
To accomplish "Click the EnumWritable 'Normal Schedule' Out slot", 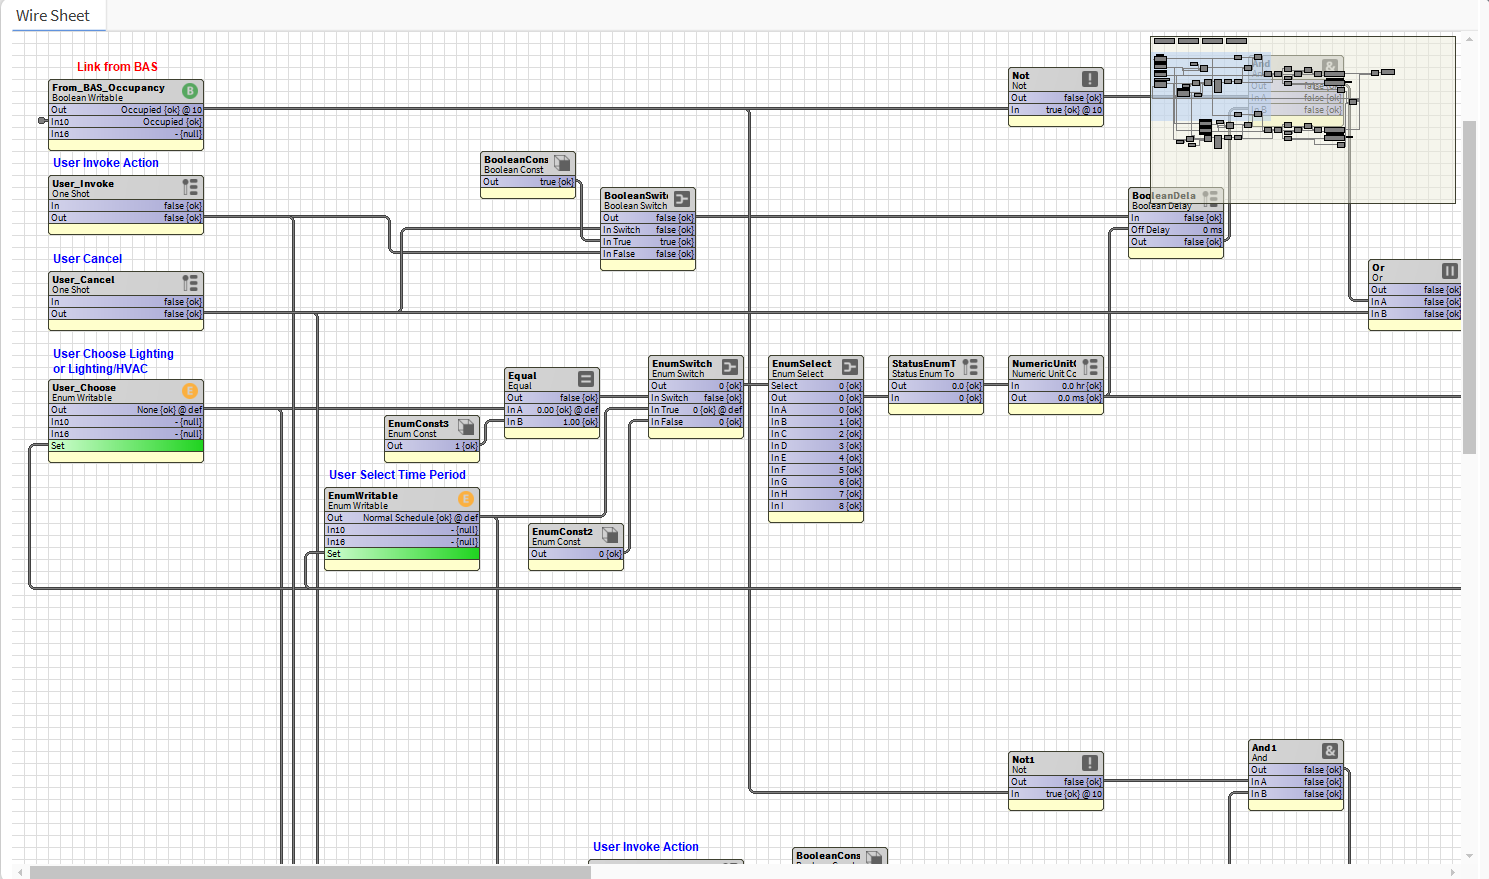I will [402, 518].
